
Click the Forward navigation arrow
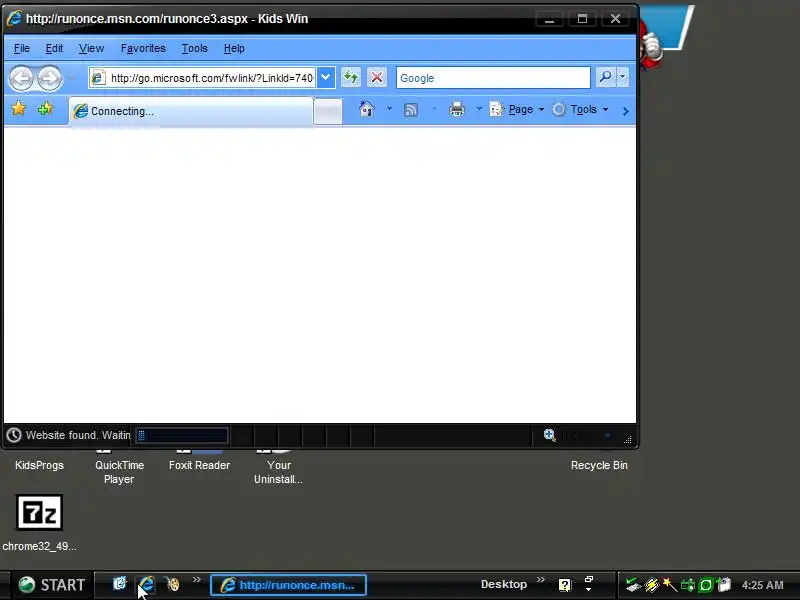tap(49, 78)
